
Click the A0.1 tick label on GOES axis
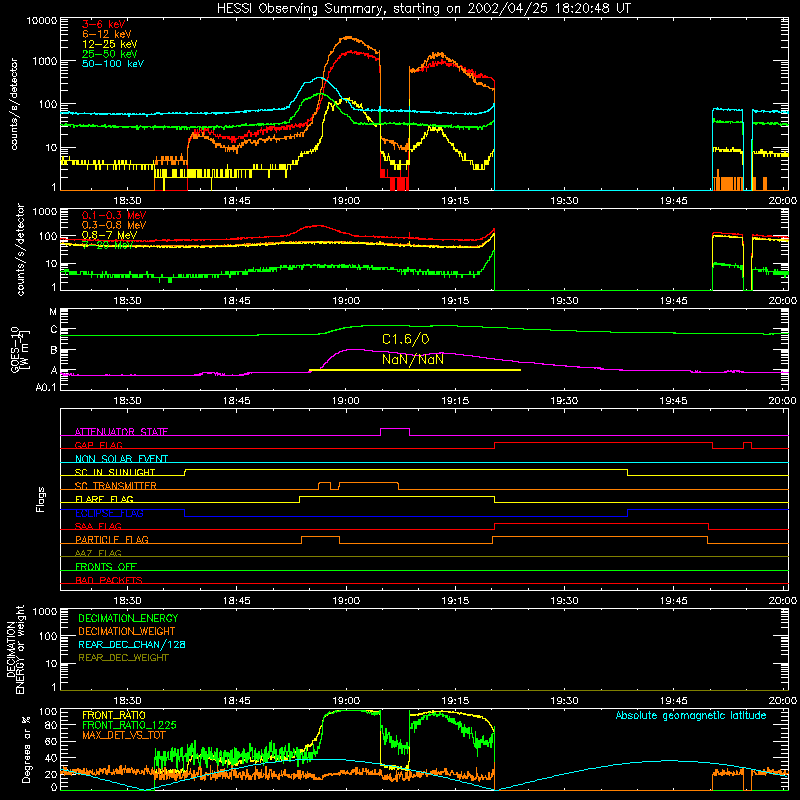[x=46, y=388]
